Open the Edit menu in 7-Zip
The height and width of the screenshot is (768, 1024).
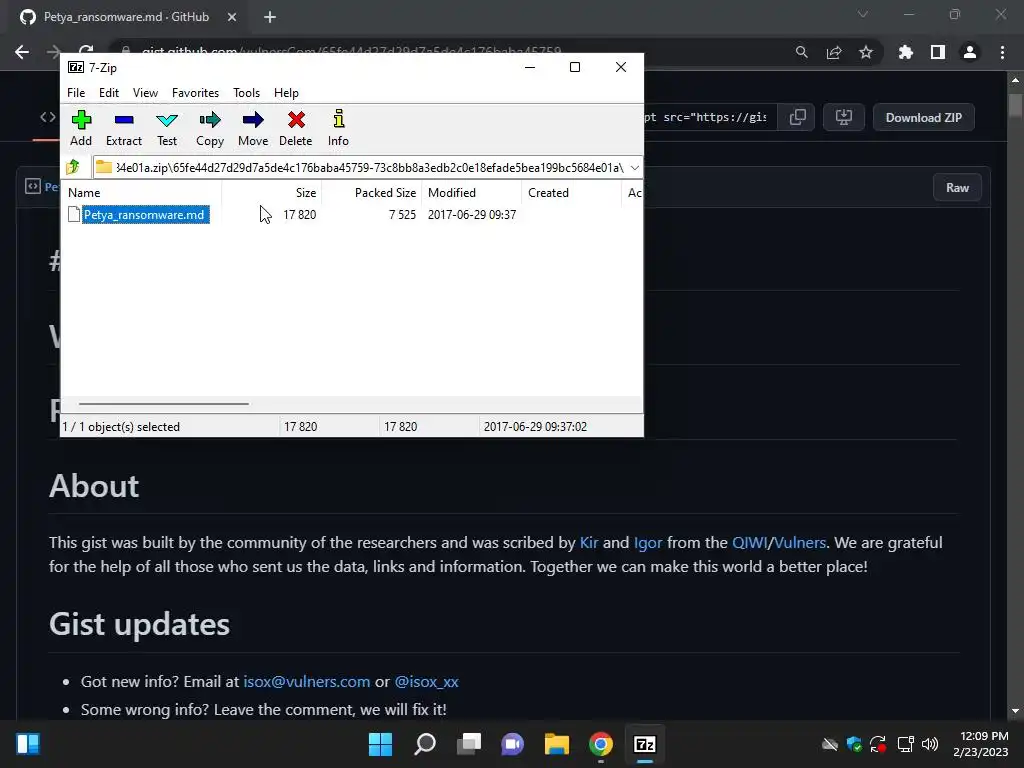click(x=108, y=93)
